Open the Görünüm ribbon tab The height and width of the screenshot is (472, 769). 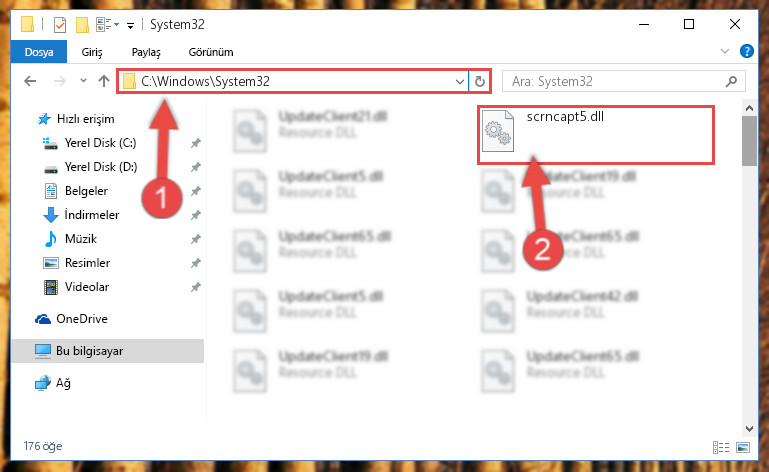pyautogui.click(x=211, y=52)
